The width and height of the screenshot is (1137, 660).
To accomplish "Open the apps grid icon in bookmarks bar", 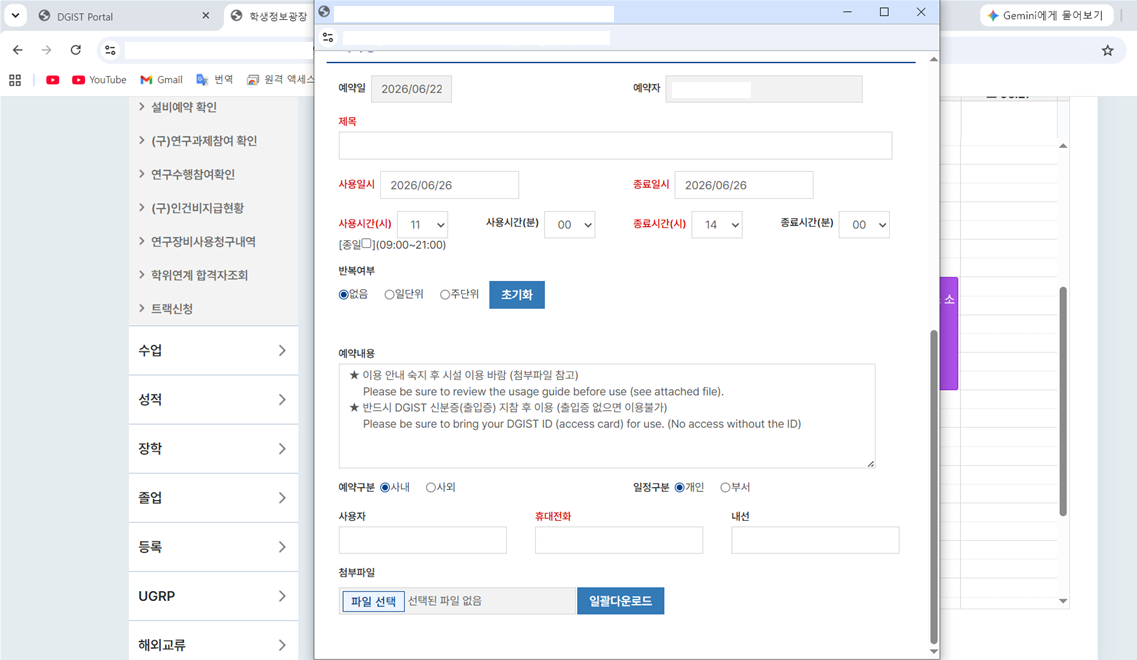I will point(15,80).
